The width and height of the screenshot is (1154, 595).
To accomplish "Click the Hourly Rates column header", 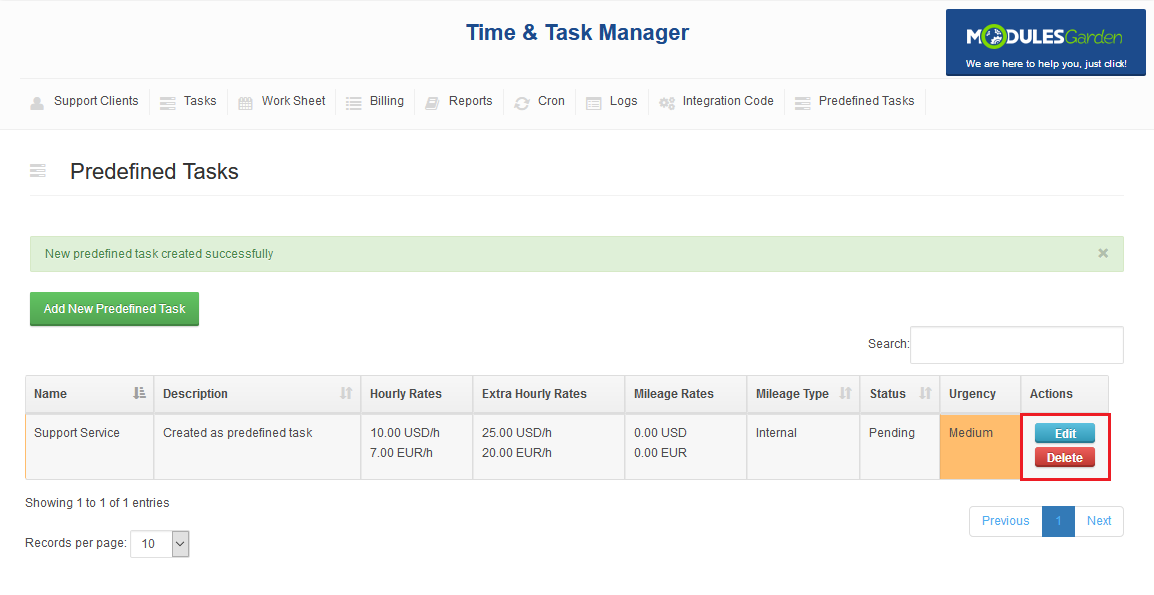I will coord(417,394).
